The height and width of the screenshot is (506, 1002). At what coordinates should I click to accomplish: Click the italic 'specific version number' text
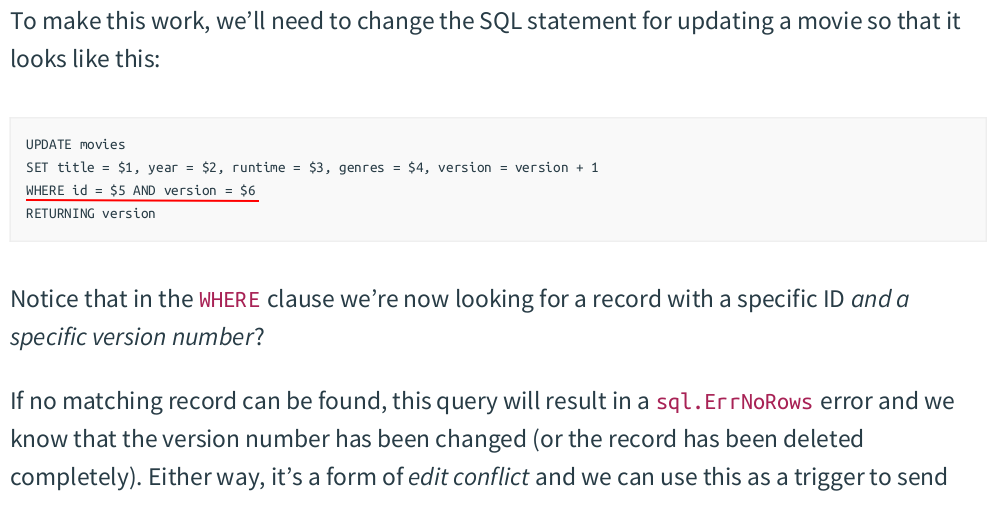tap(132, 337)
